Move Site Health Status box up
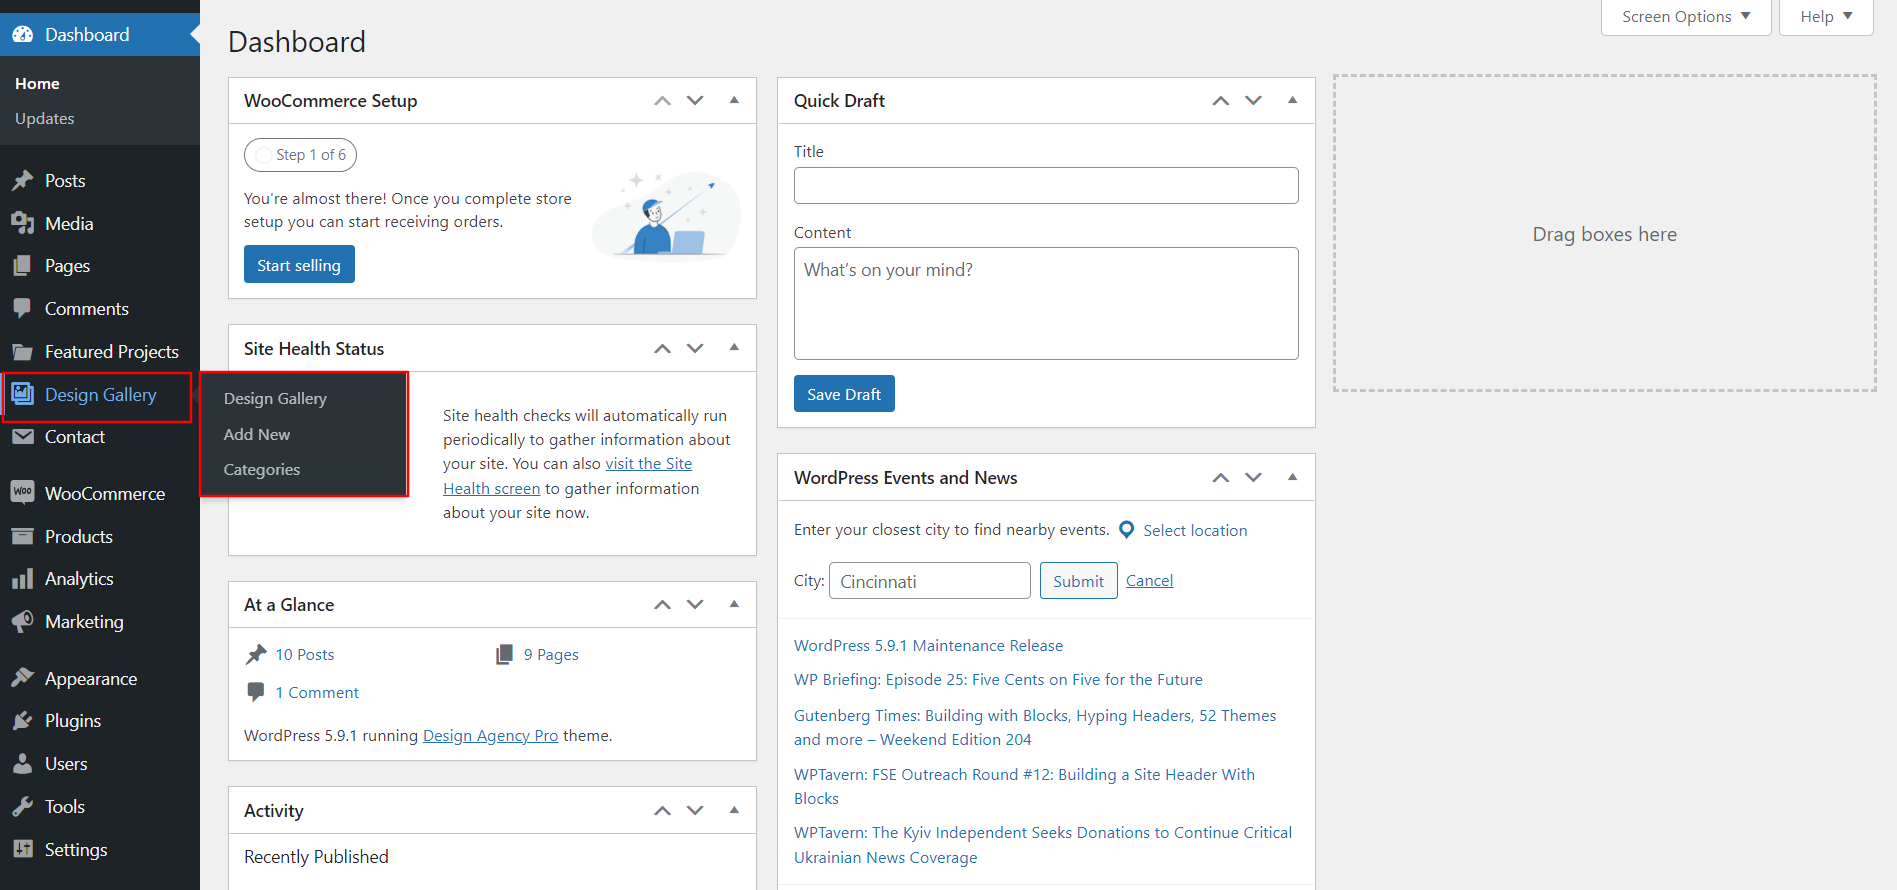This screenshot has width=1897, height=890. coord(662,349)
